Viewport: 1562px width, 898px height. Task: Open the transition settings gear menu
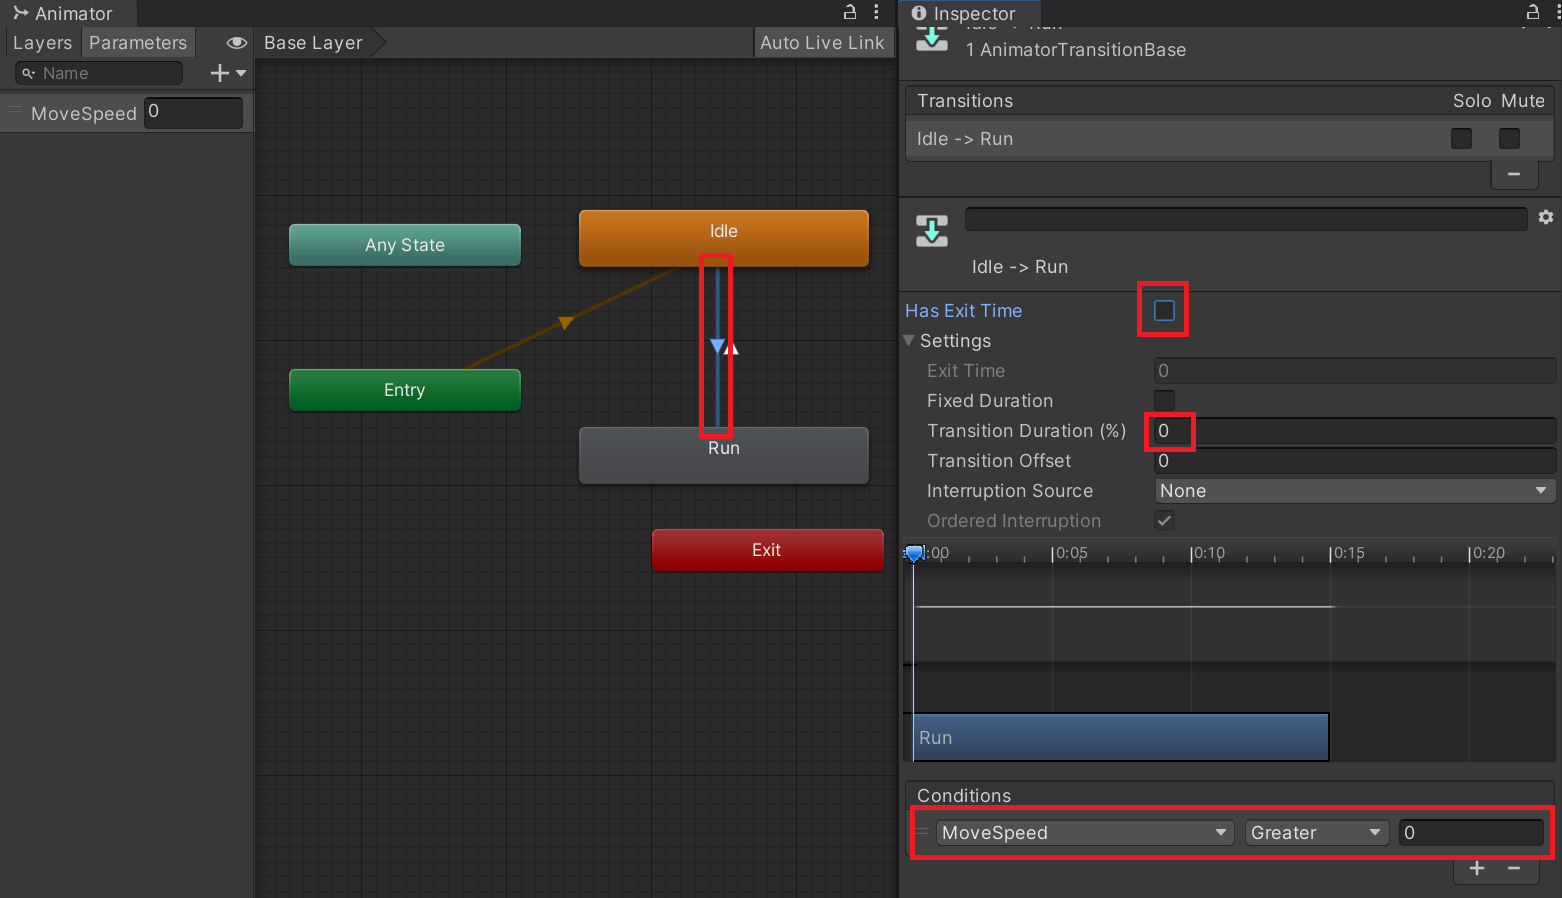(x=1546, y=217)
